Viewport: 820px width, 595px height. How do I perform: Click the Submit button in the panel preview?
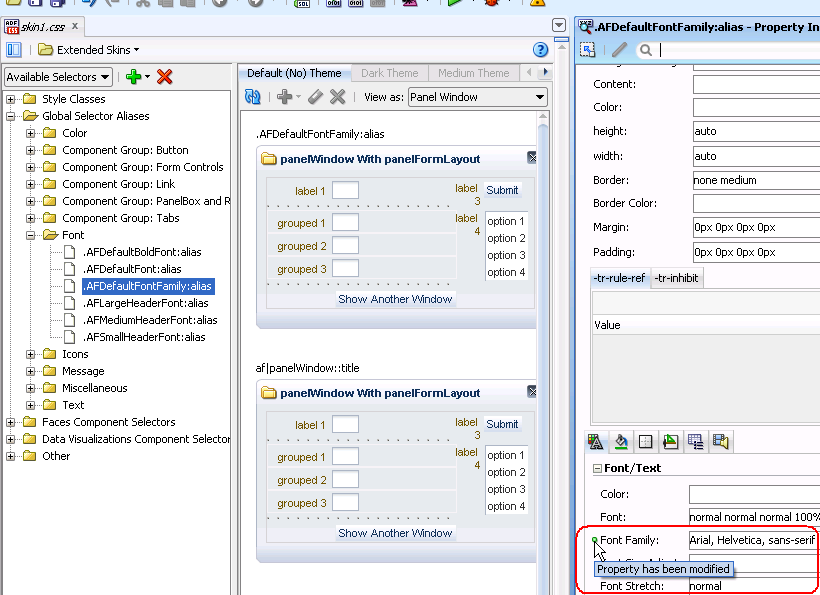click(502, 190)
